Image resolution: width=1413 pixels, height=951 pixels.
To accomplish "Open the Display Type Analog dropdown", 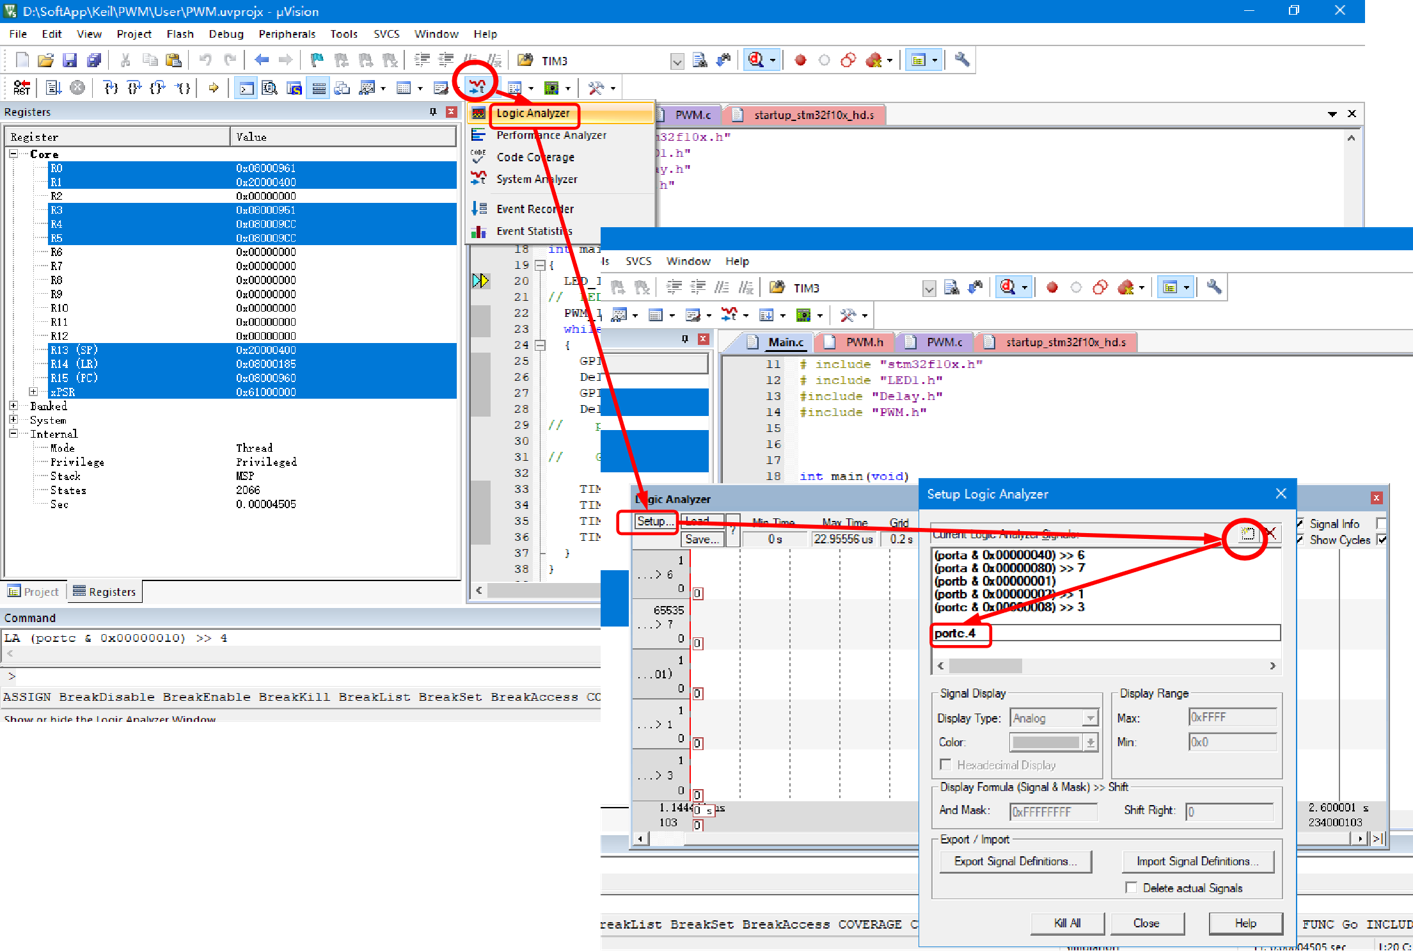I will (x=1088, y=718).
